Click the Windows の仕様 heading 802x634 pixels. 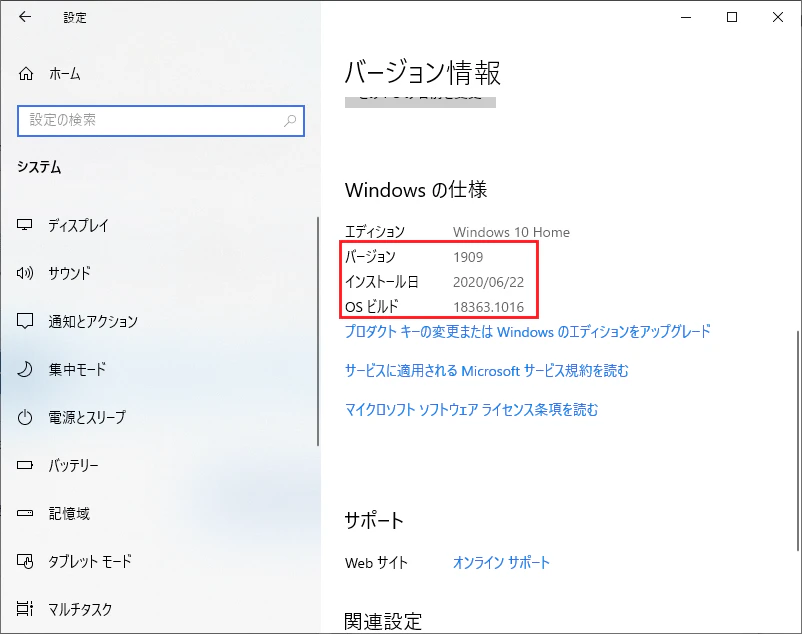[416, 190]
